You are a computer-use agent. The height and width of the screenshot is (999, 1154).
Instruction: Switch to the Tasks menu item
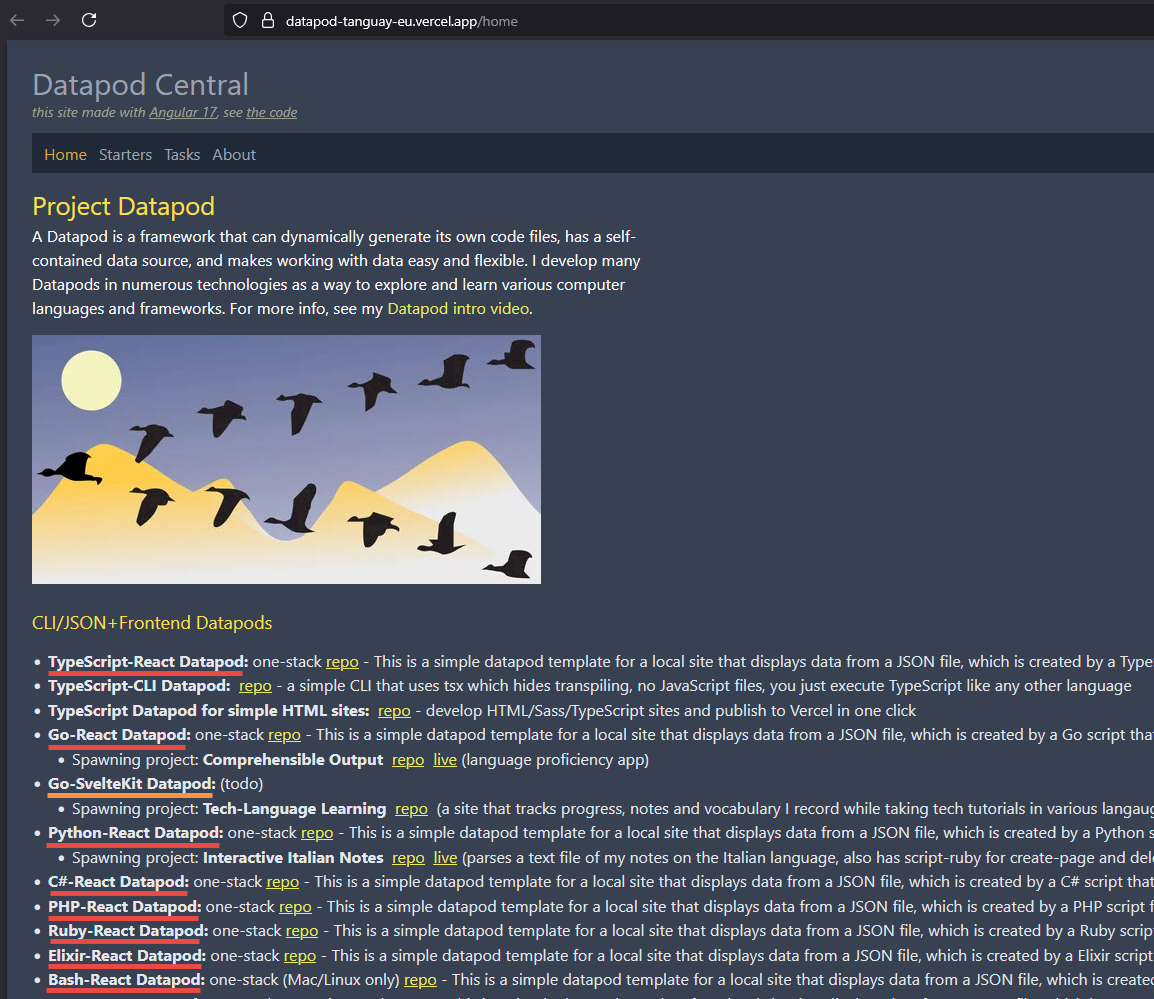click(x=182, y=154)
